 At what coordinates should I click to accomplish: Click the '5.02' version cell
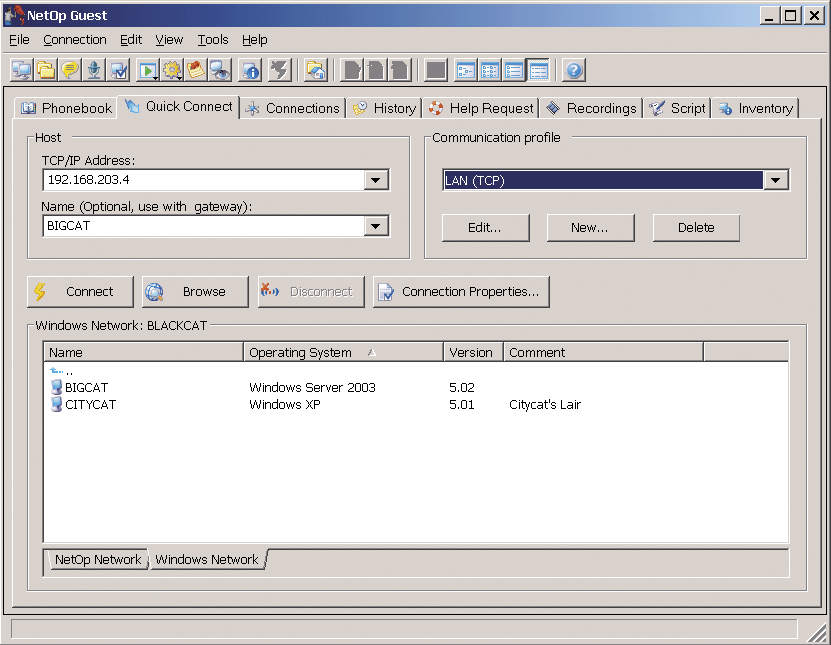coord(462,387)
